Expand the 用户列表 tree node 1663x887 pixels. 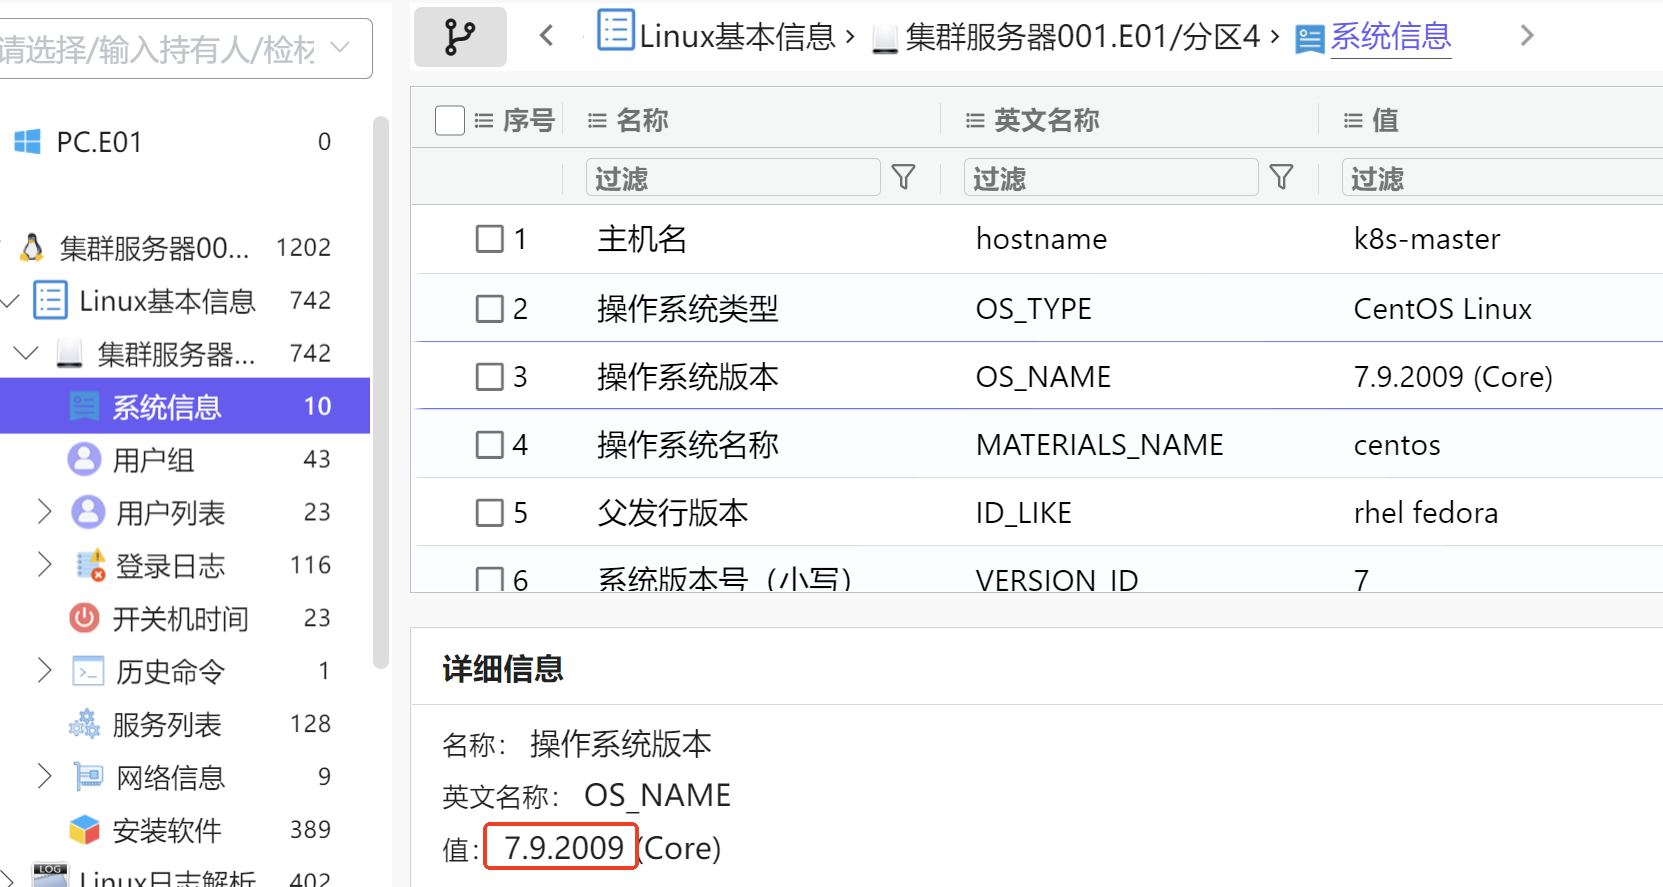tap(44, 512)
